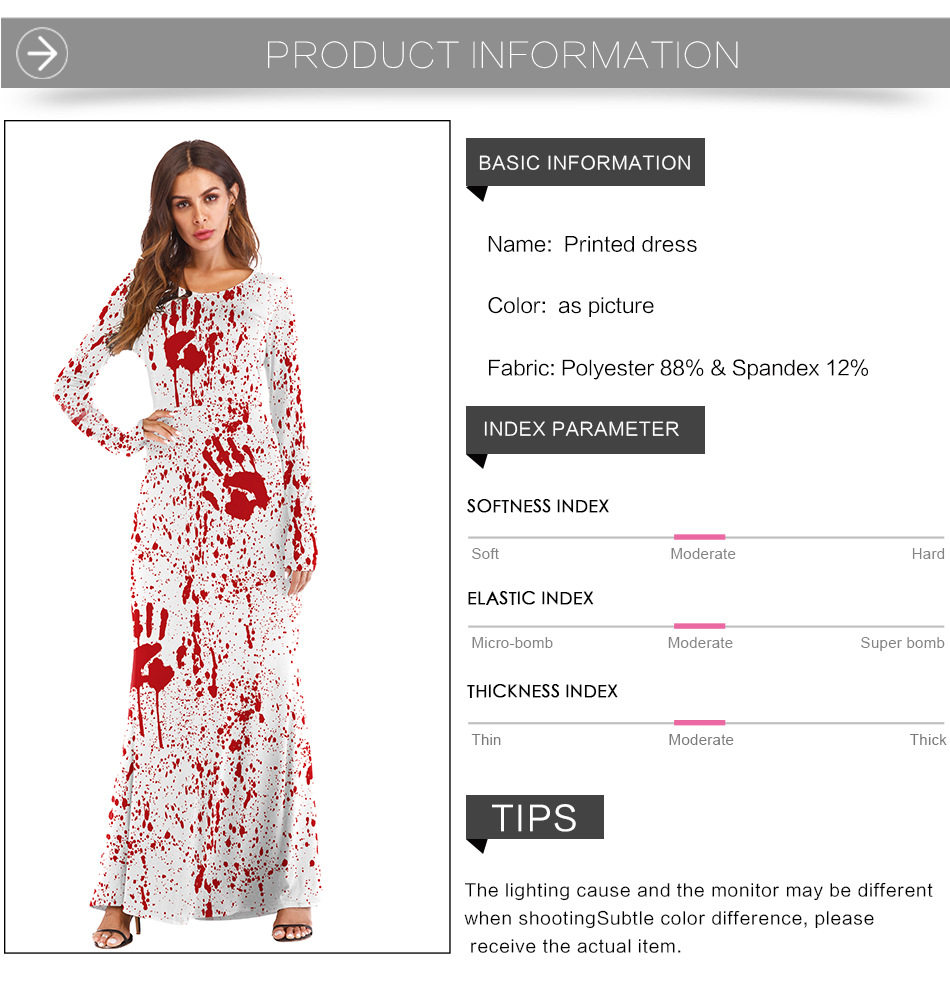Click the elastic index pink slider marker
Image resolution: width=950 pixels, height=981 pixels.
[699, 626]
